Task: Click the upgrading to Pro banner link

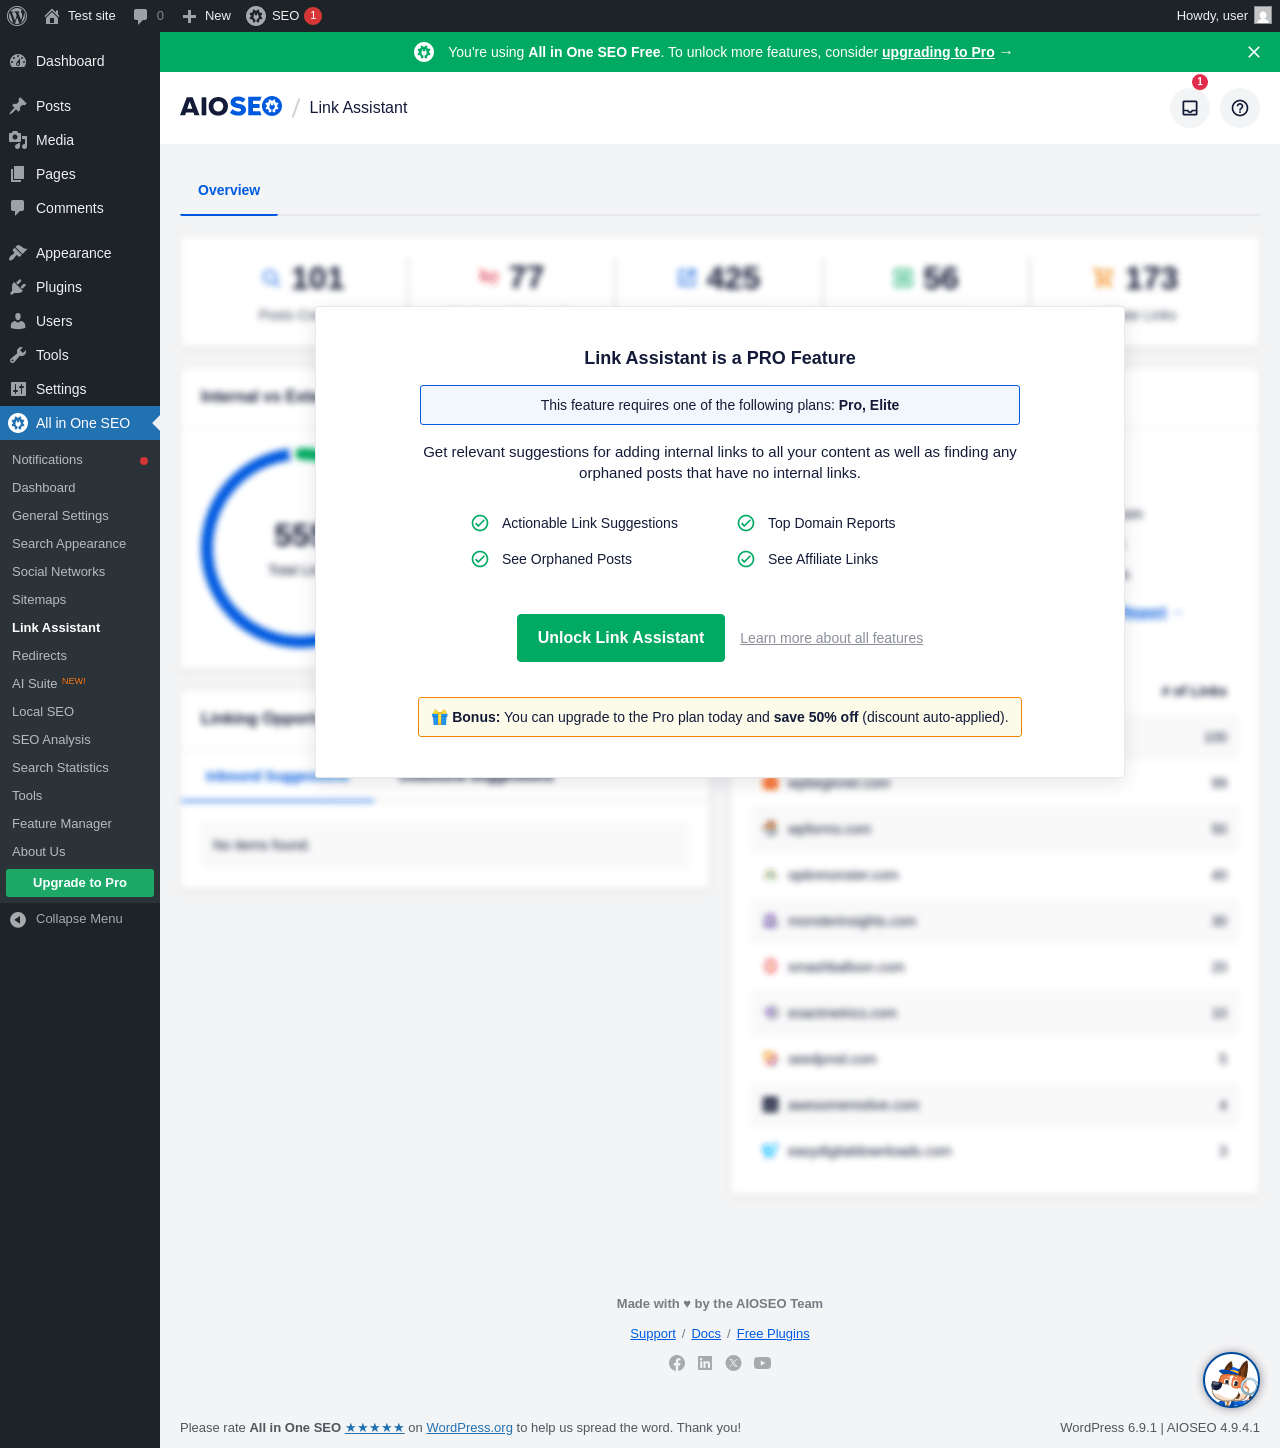Action: click(938, 52)
